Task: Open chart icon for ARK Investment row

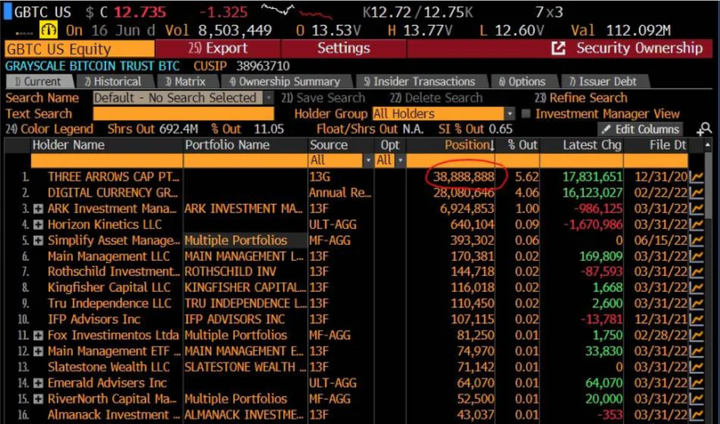Action: [x=697, y=209]
